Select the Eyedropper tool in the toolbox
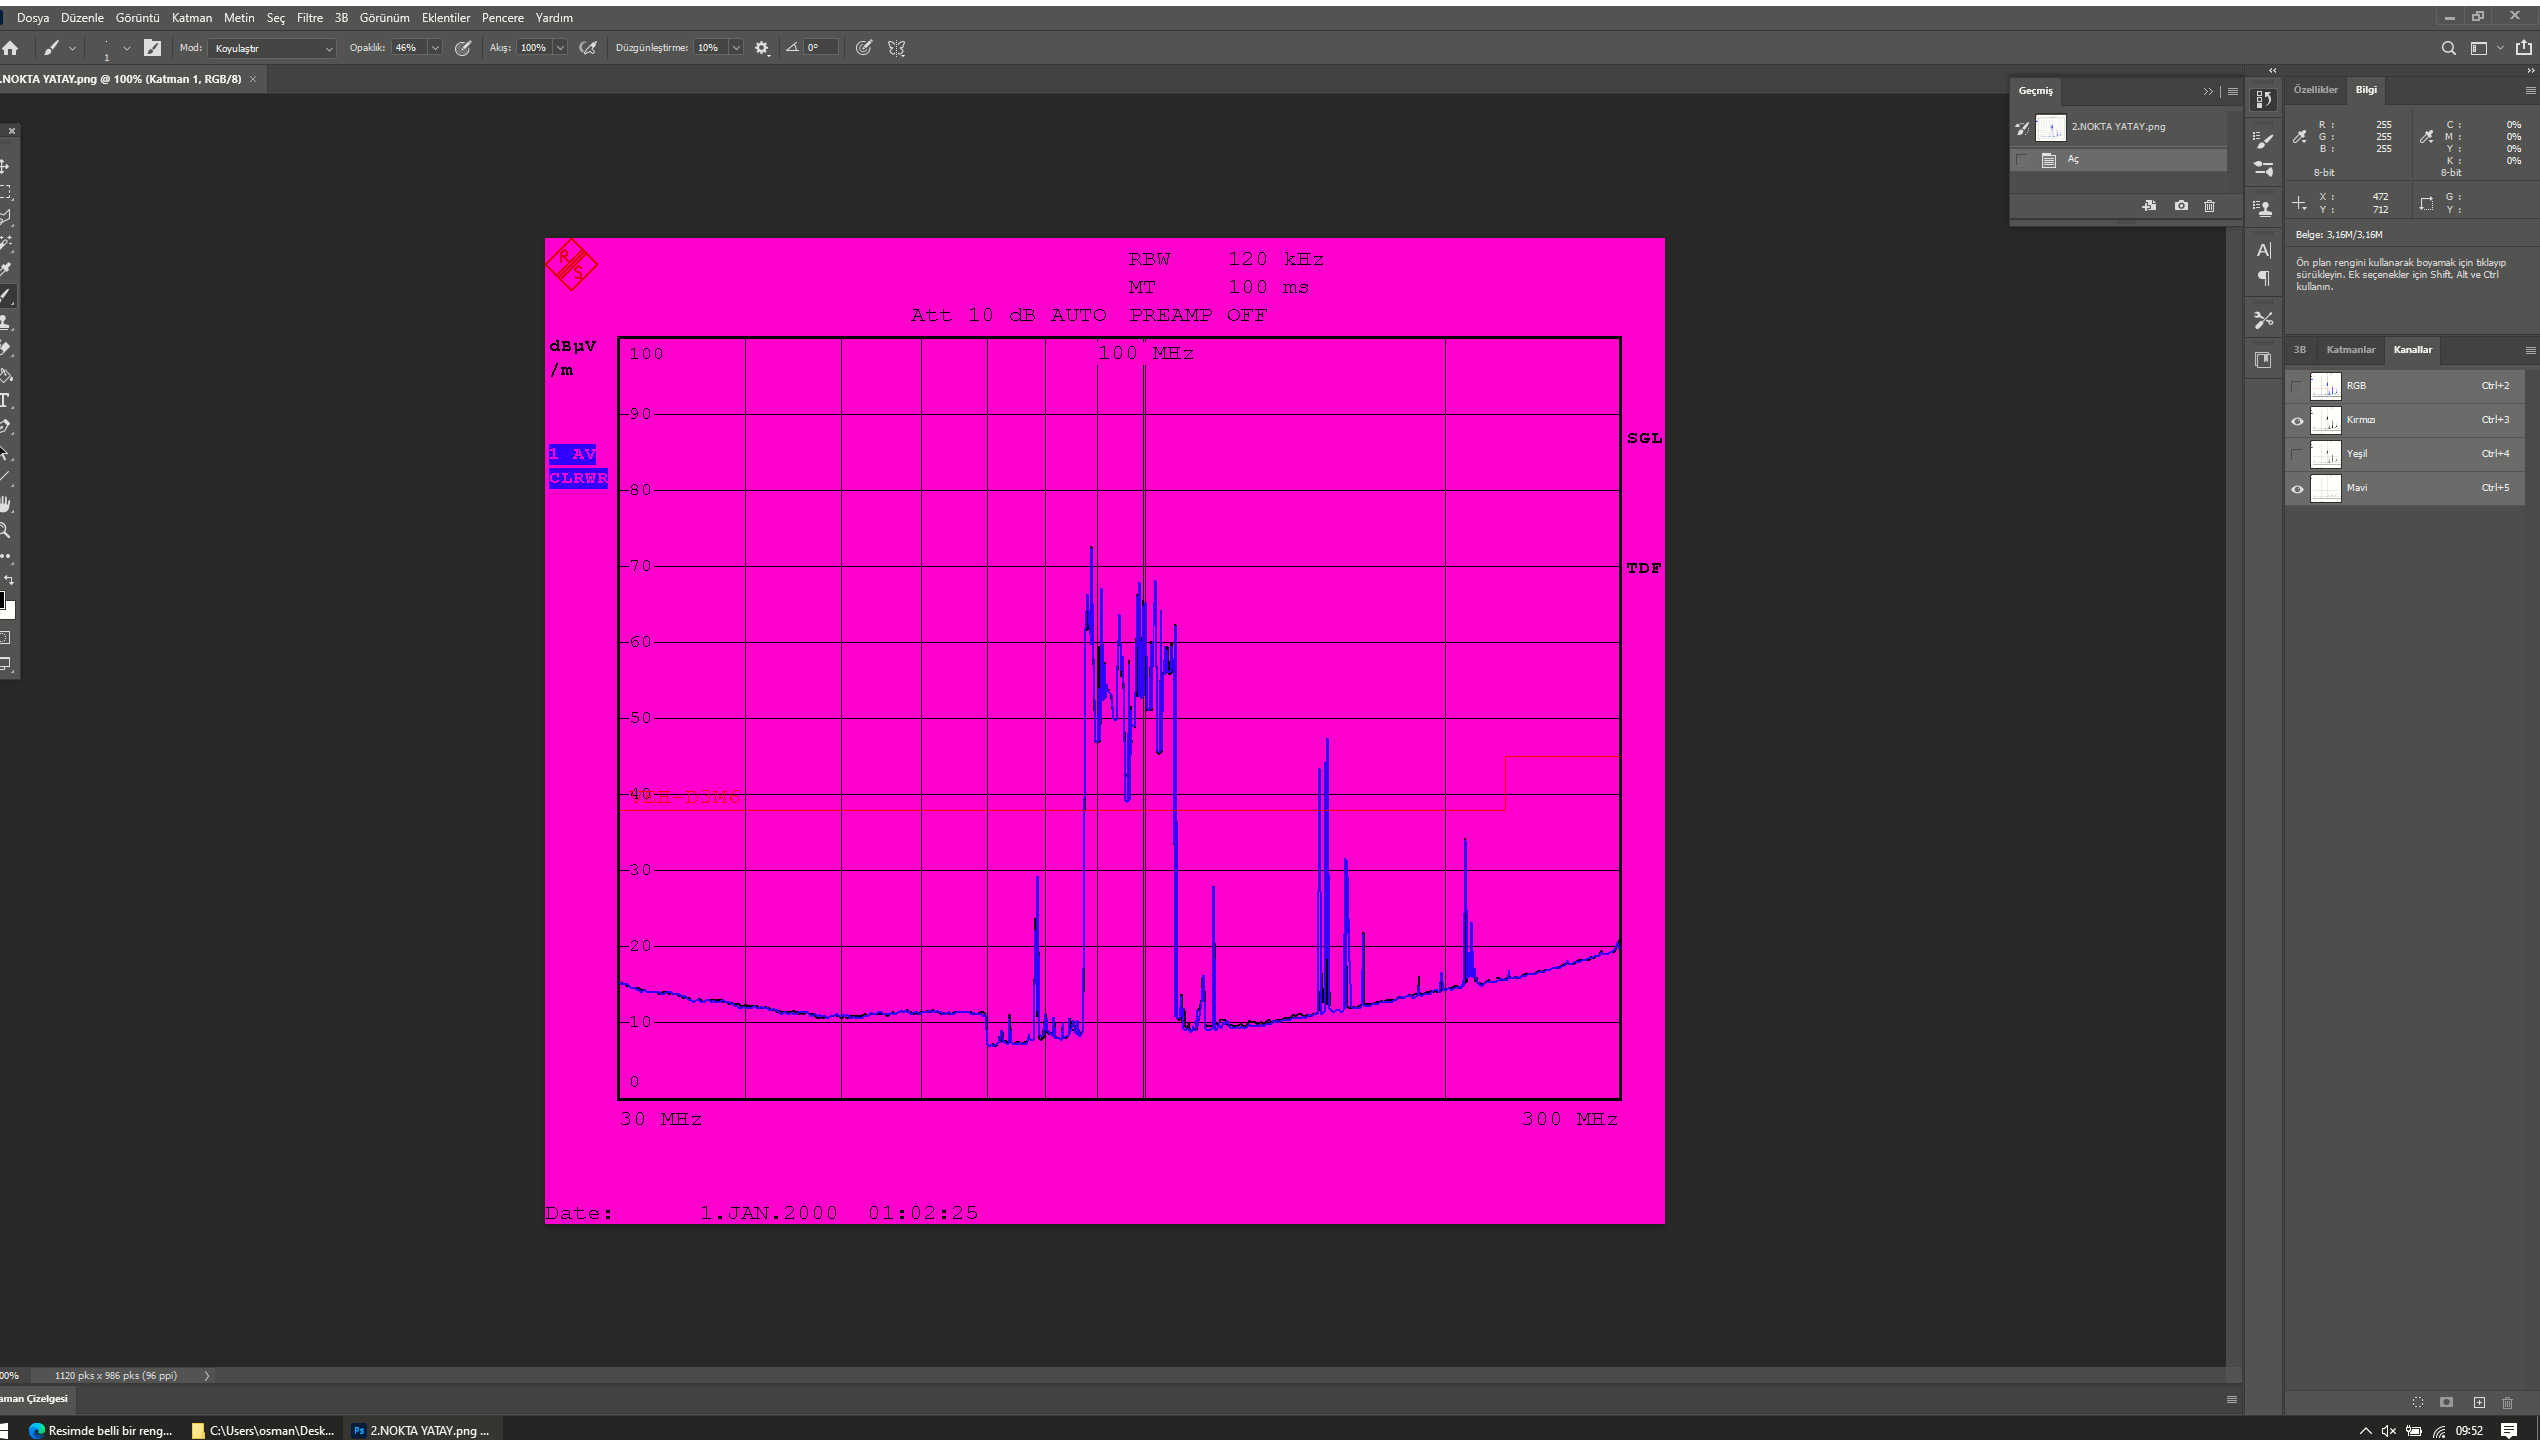This screenshot has width=2540, height=1440. point(5,270)
